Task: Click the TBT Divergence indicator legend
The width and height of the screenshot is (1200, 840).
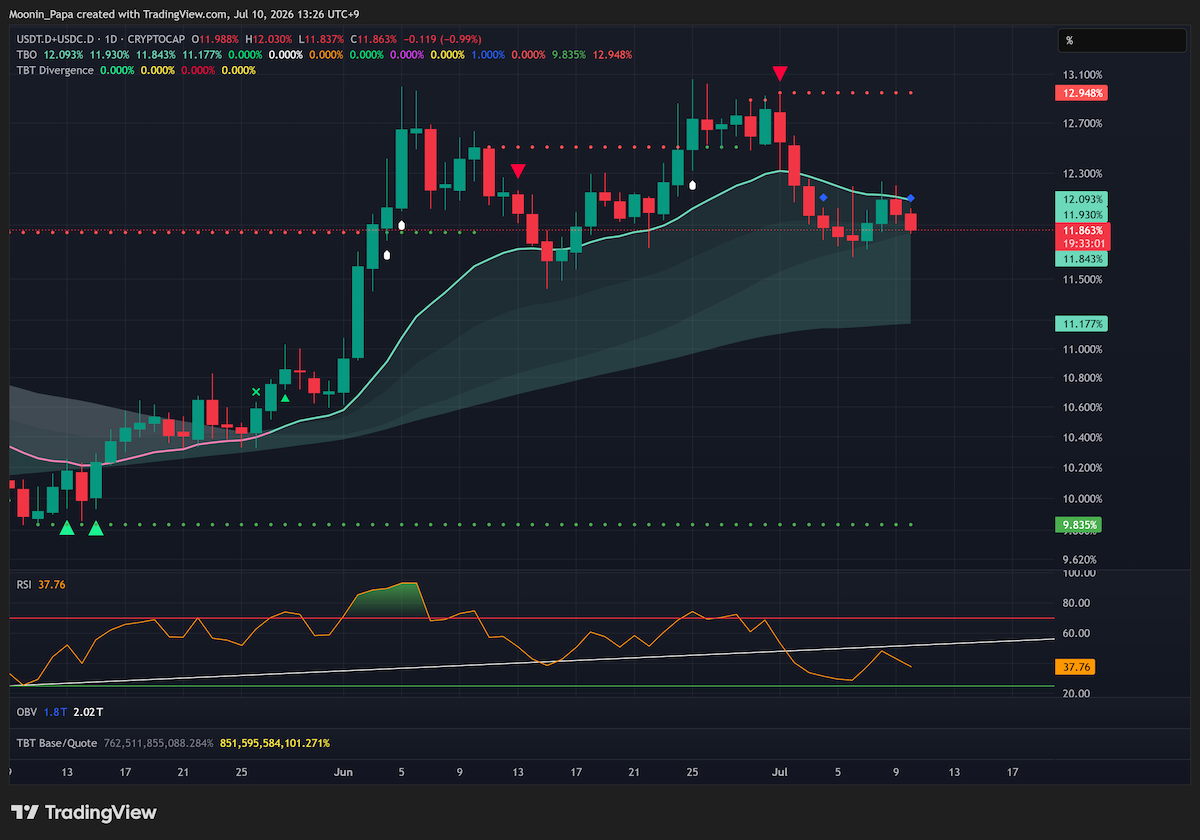Action: [55, 70]
